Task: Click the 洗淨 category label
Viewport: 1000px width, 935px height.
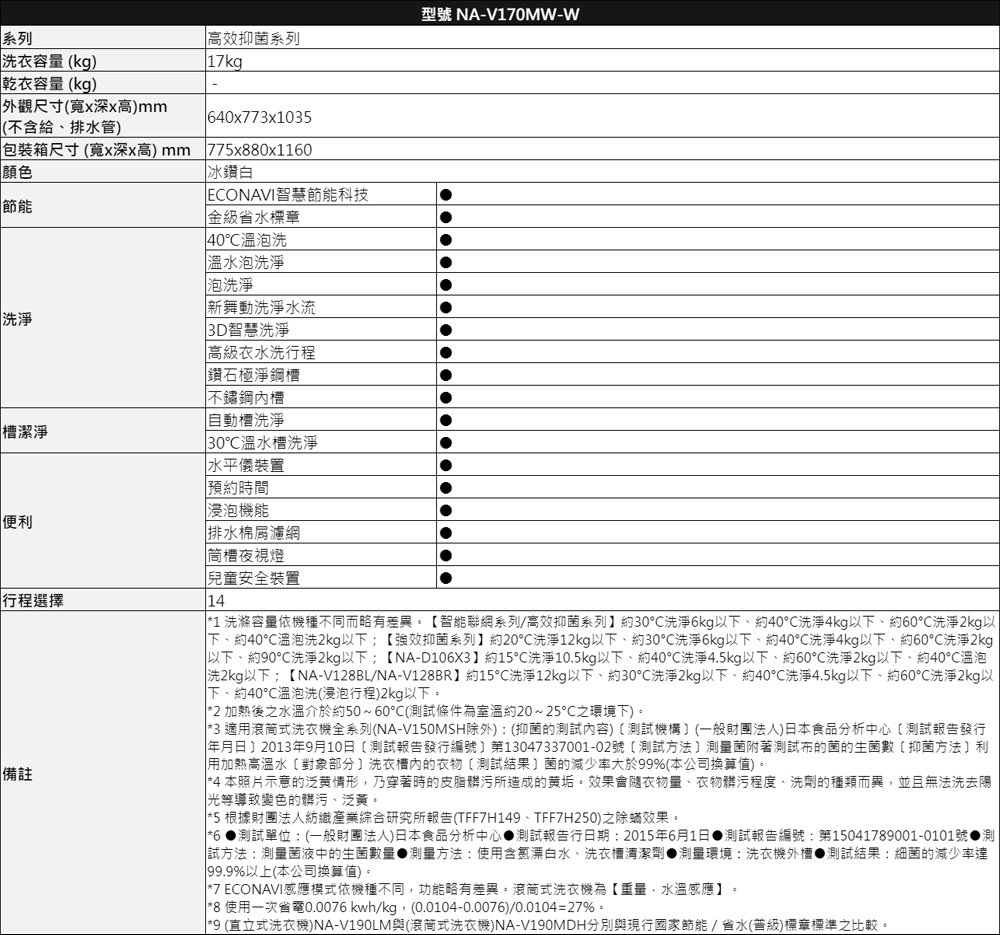Action: 17,319
